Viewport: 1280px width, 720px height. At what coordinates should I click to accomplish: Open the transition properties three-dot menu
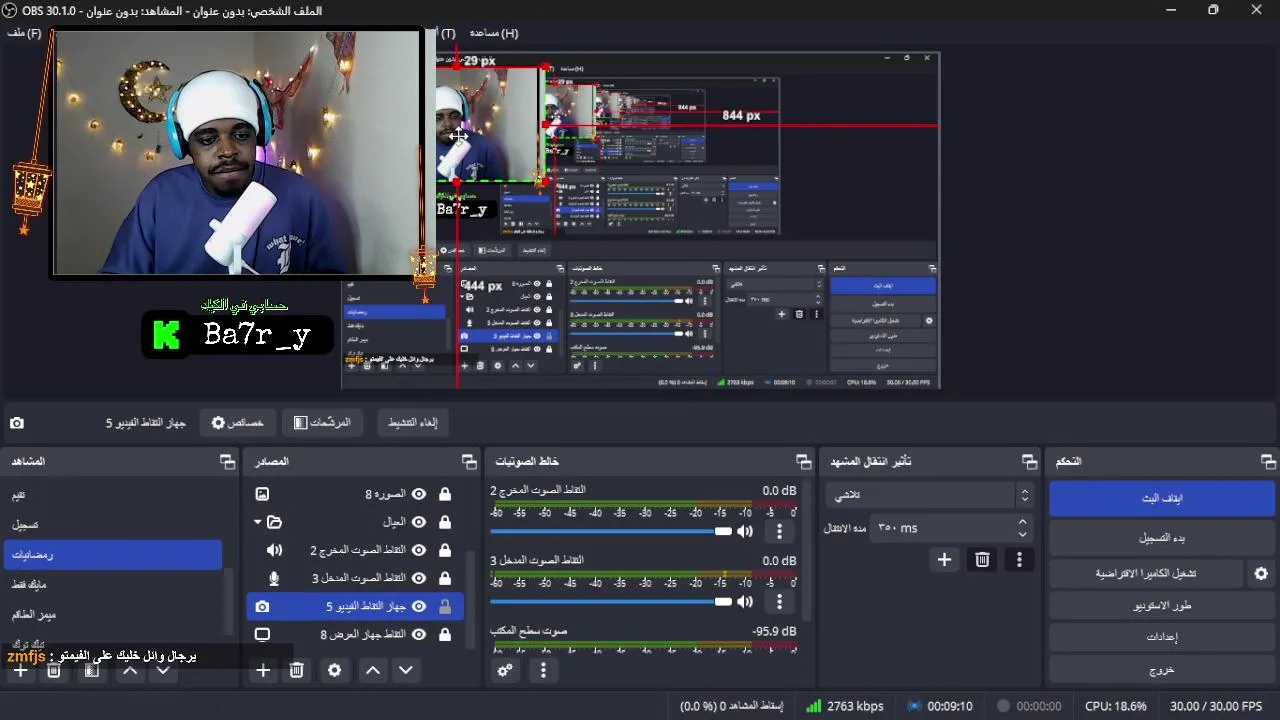coord(1019,560)
